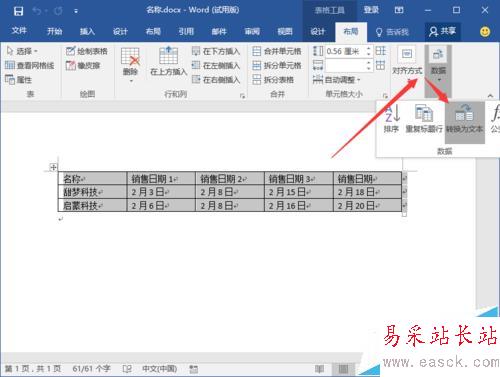Open the ribbon display options icon
Viewport: 500px width, 377px height.
pos(399,10)
